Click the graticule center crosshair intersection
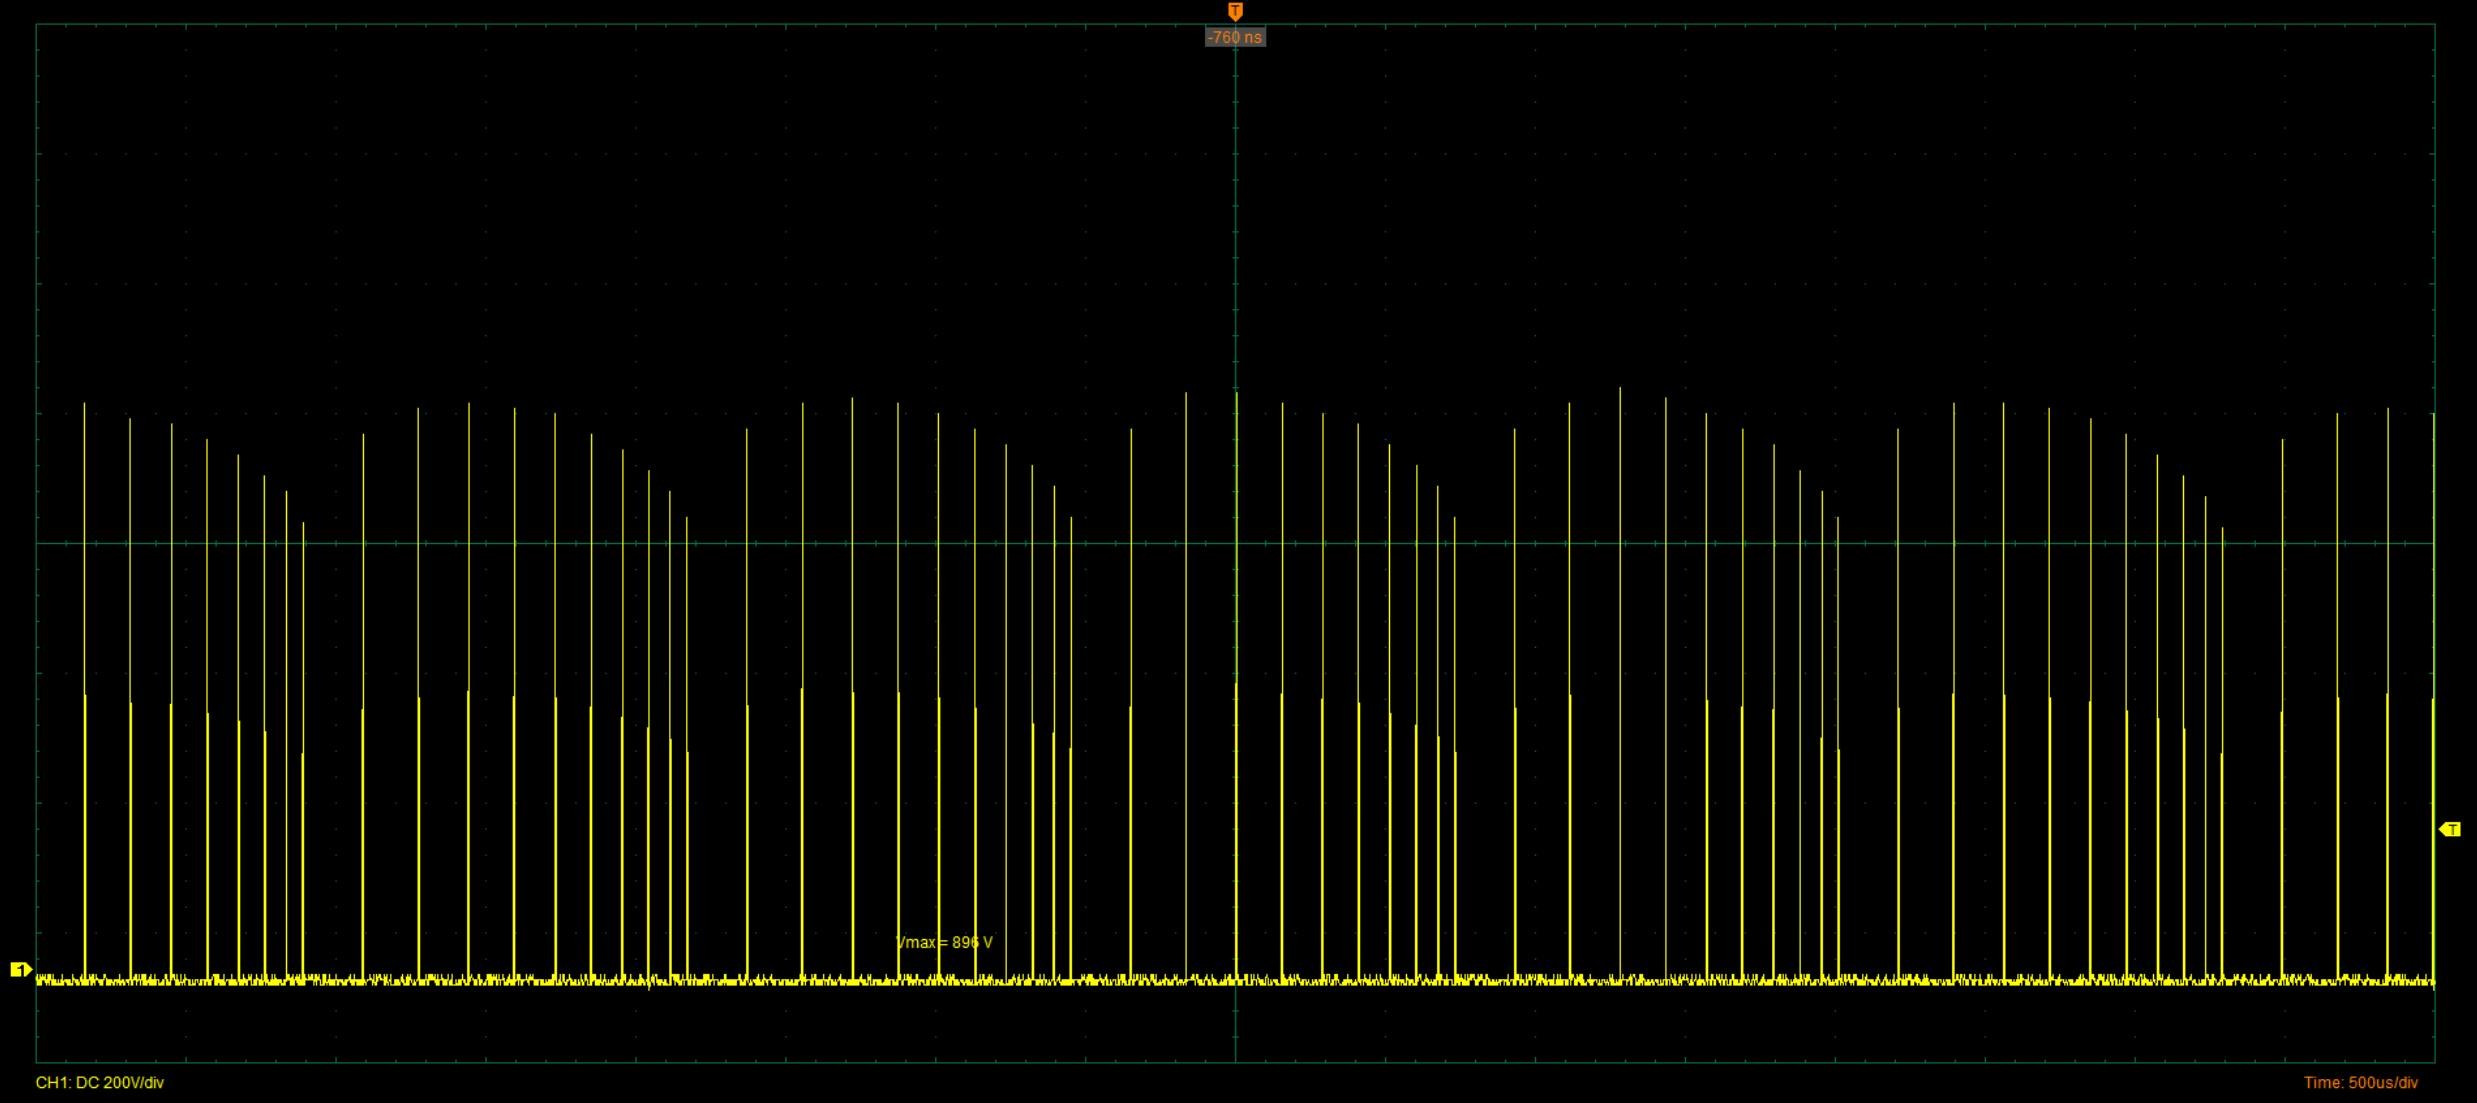2477x1103 pixels. pyautogui.click(x=1235, y=543)
